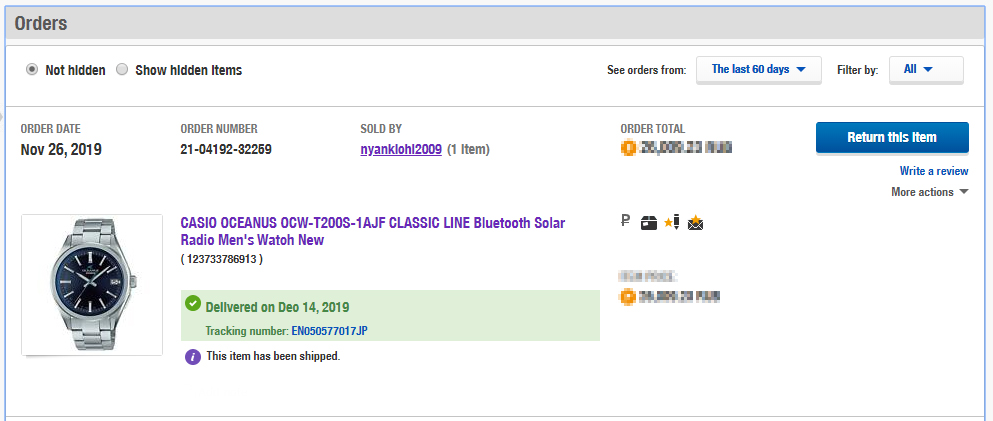The image size is (993, 421).
Task: Open the 'Write a review' link
Action: coord(934,171)
